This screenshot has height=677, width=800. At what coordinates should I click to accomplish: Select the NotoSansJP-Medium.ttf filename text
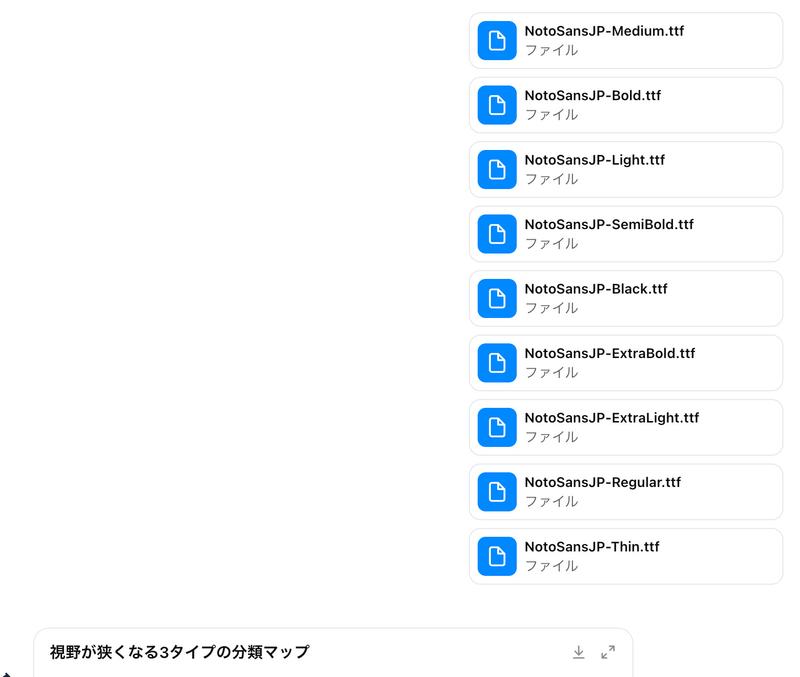pyautogui.click(x=604, y=31)
